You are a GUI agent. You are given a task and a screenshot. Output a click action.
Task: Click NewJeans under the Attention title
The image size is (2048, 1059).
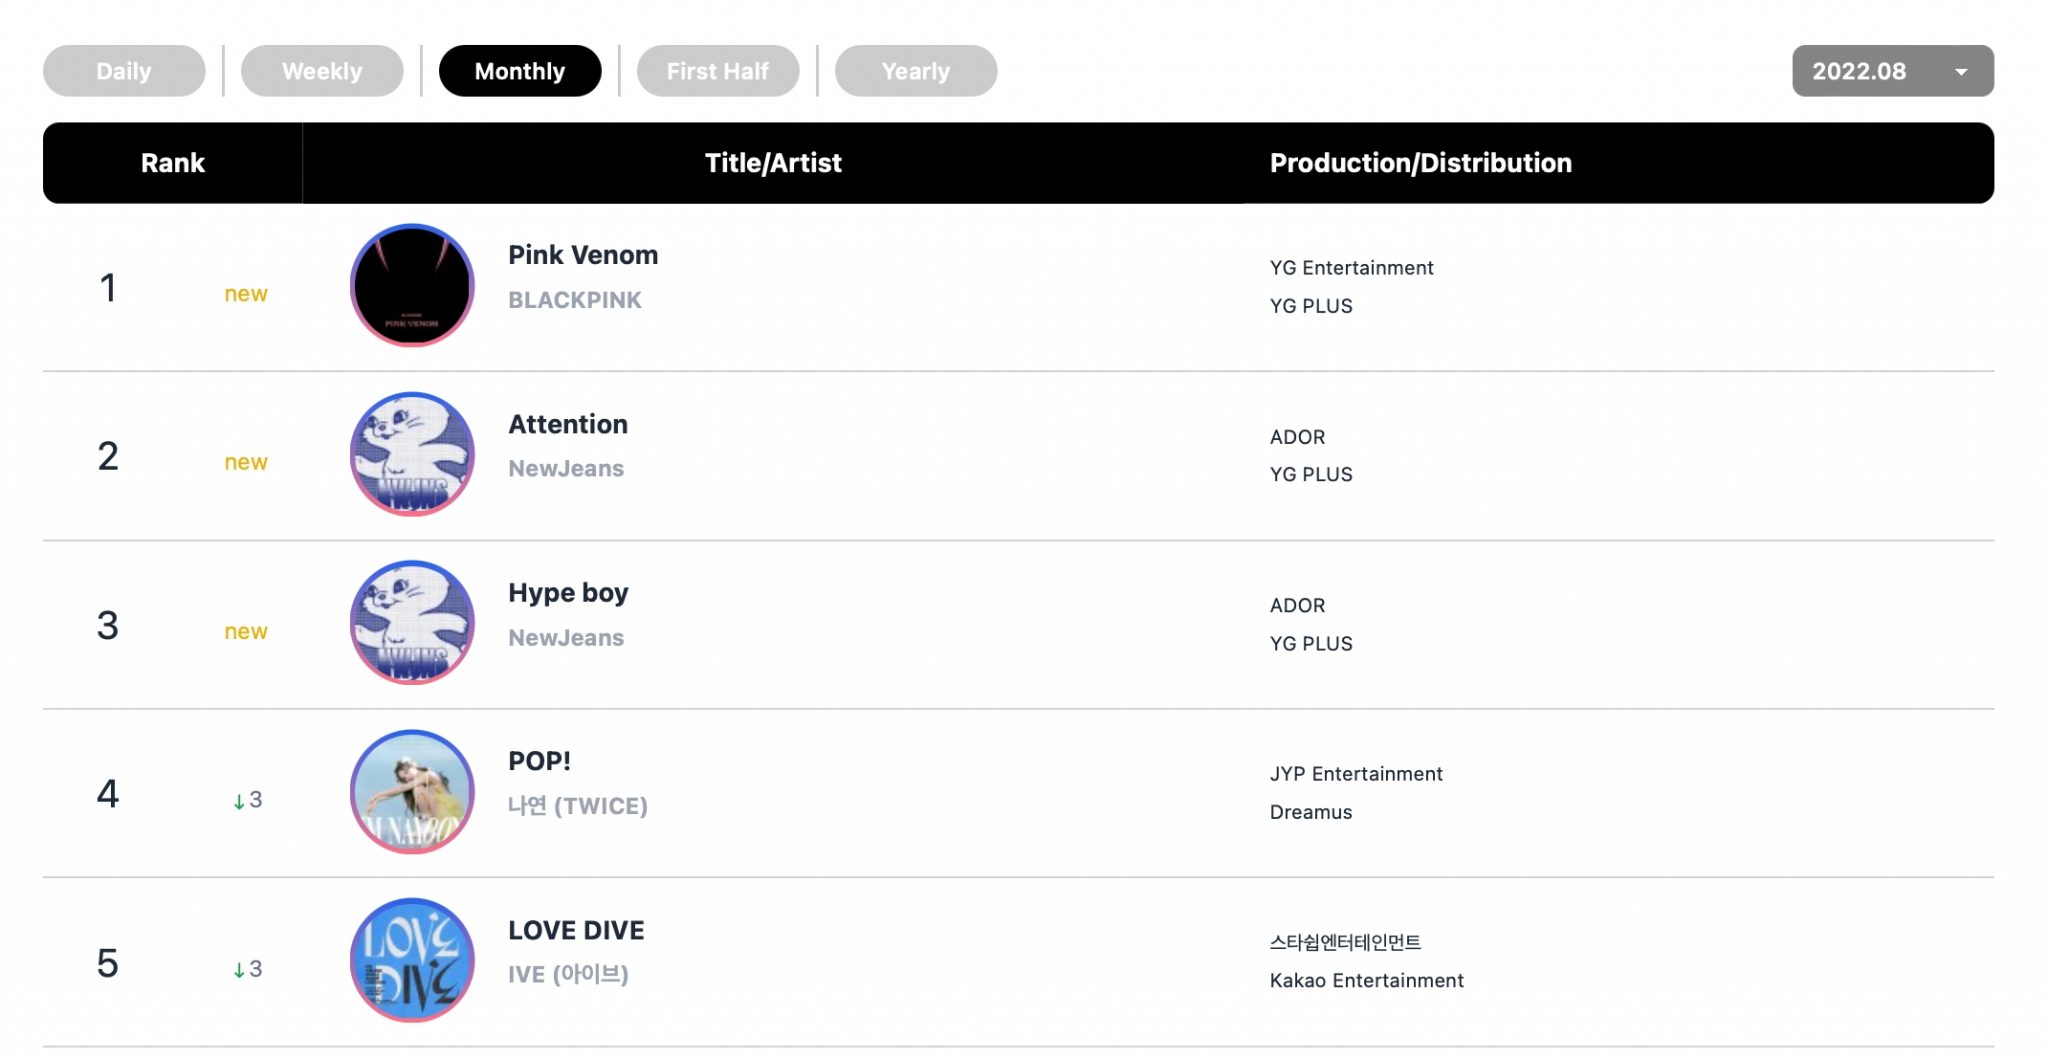[x=566, y=469]
